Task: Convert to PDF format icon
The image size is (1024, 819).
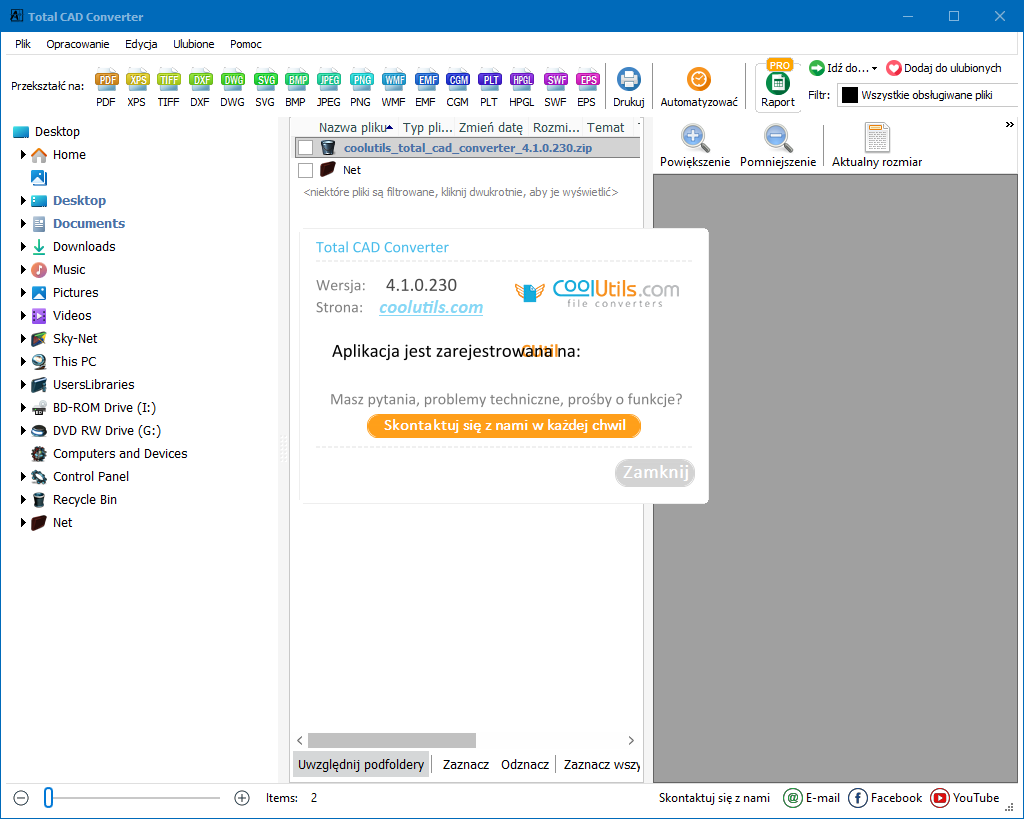Action: (106, 80)
